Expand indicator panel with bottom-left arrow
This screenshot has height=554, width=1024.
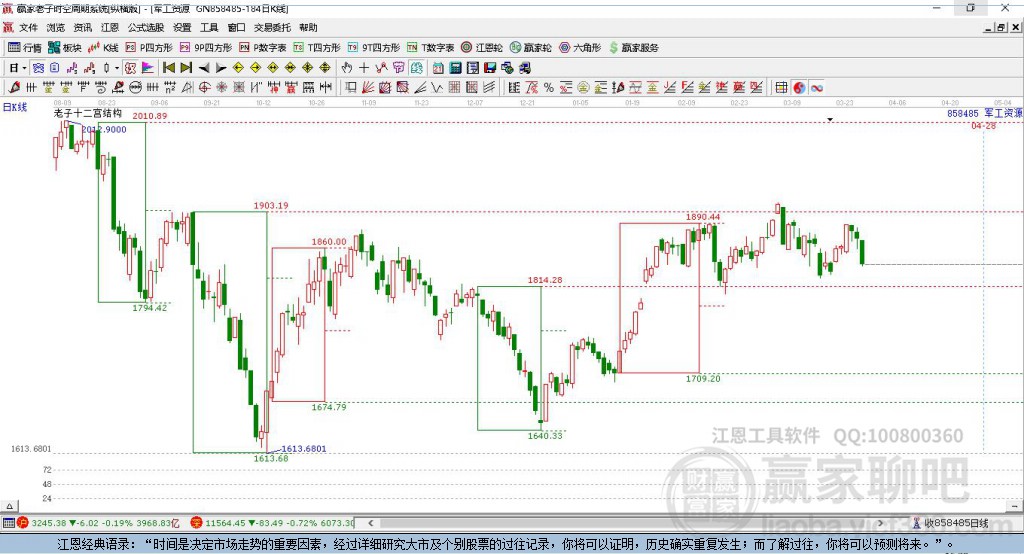coord(9,506)
